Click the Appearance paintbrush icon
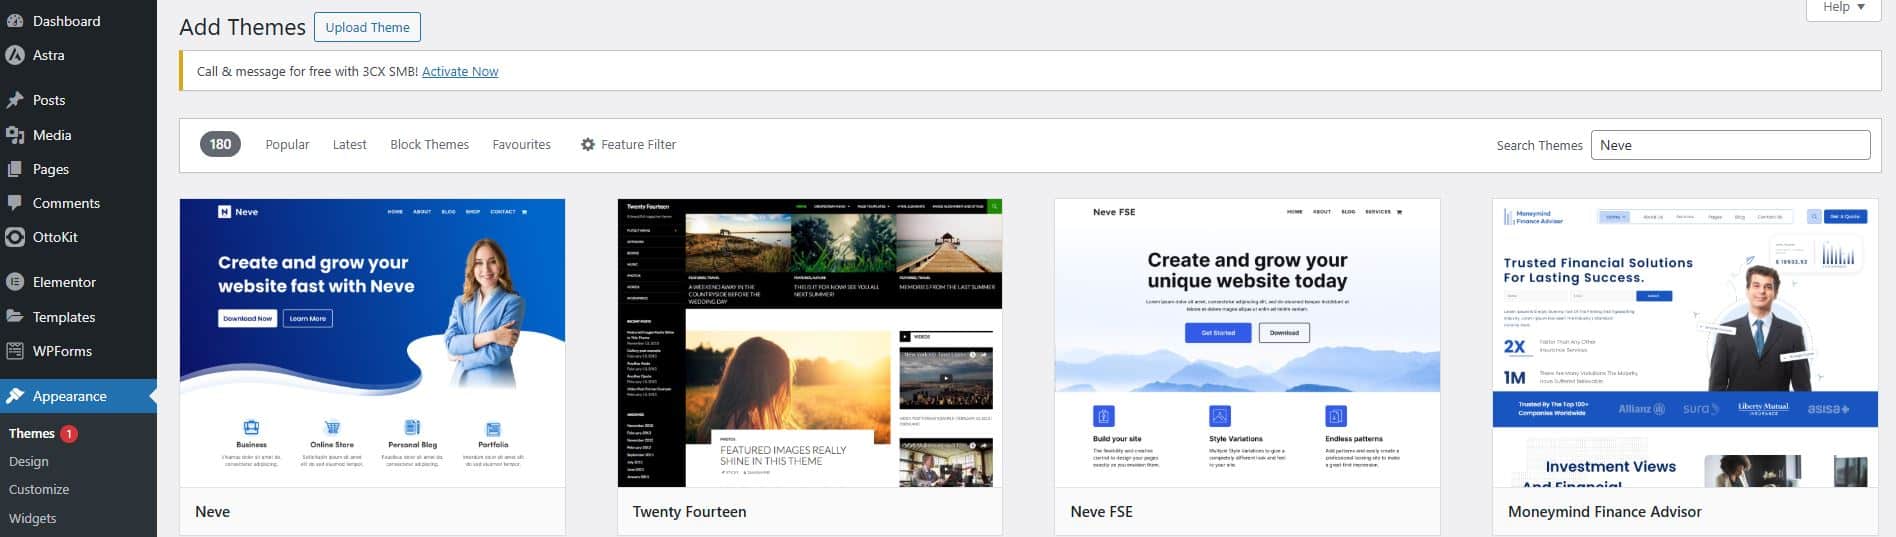Viewport: 1896px width, 537px height. pyautogui.click(x=14, y=396)
